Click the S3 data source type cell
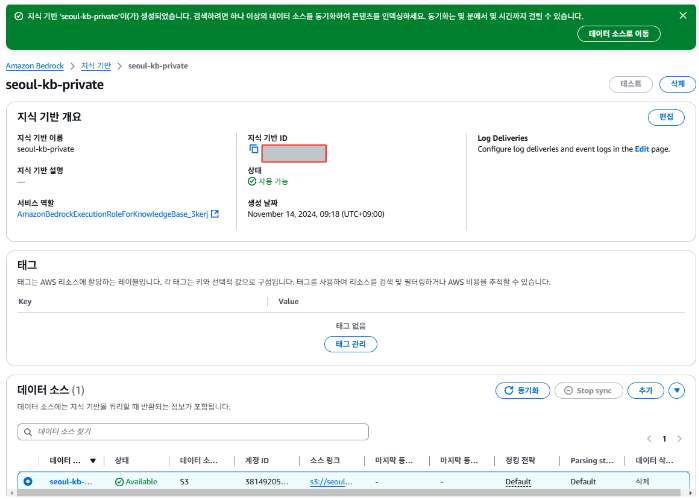Screen dimensions: 699x499 pyautogui.click(x=184, y=482)
